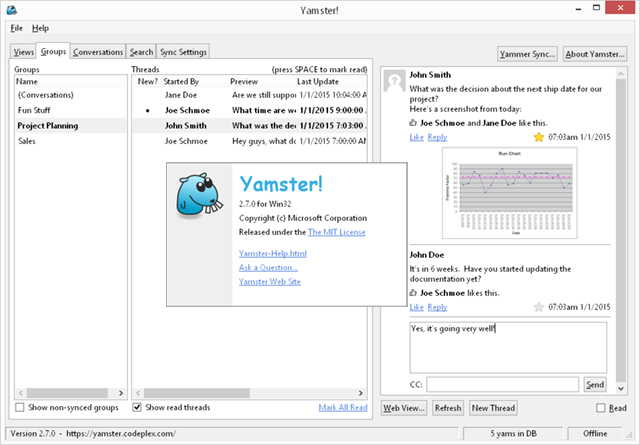Image resolution: width=640 pixels, height=445 pixels.
Task: Click the '5 yams in DB' status panel
Action: (513, 434)
